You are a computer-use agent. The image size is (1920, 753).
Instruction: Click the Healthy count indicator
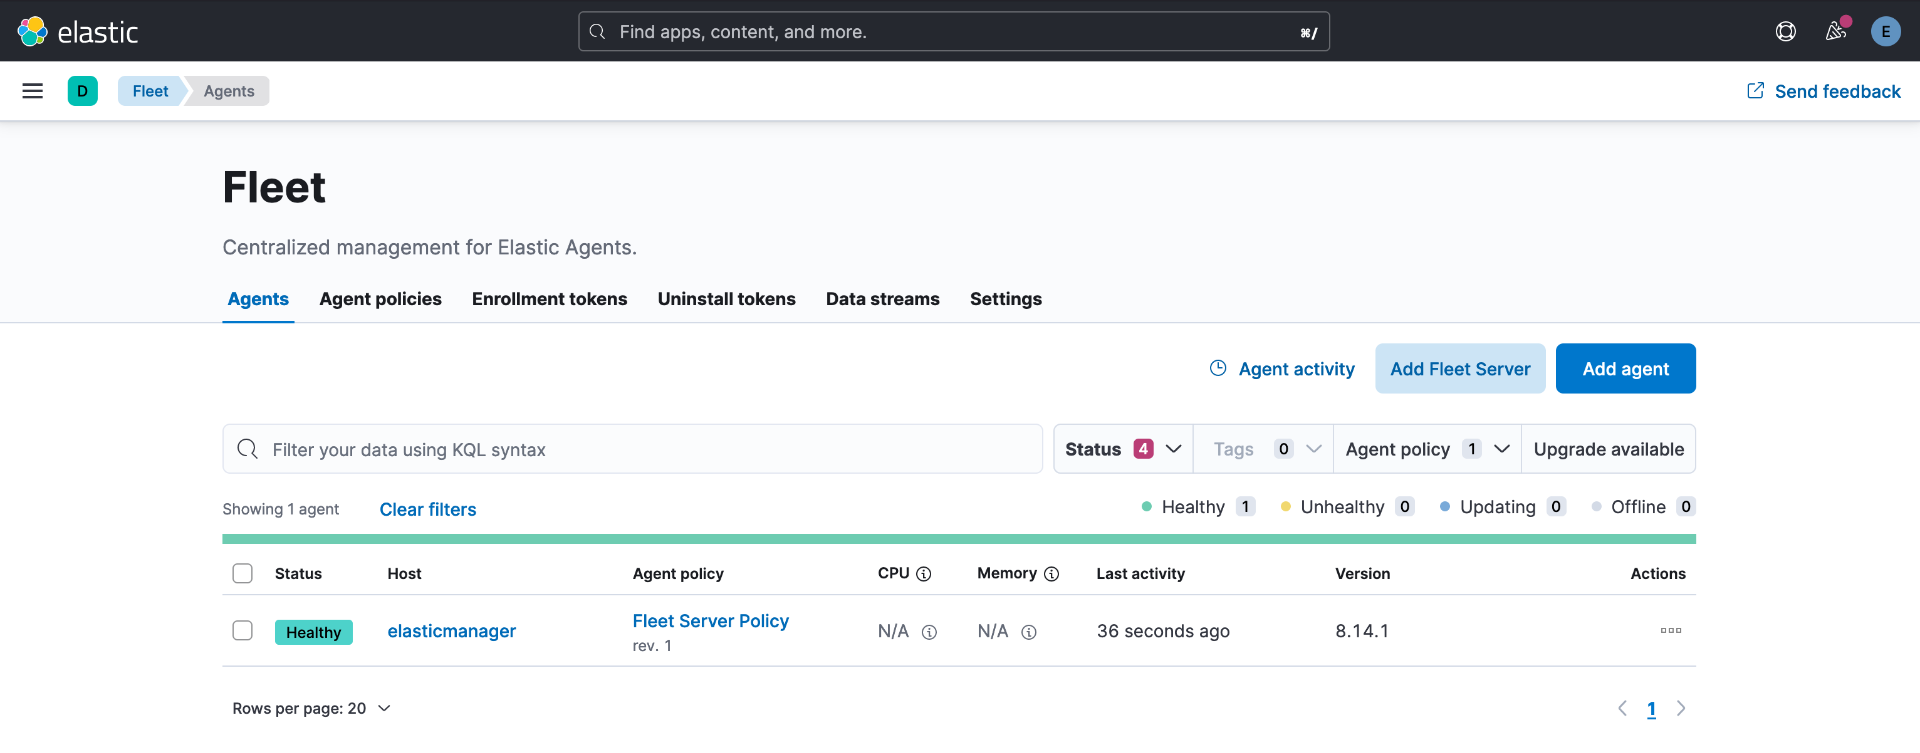(1199, 507)
